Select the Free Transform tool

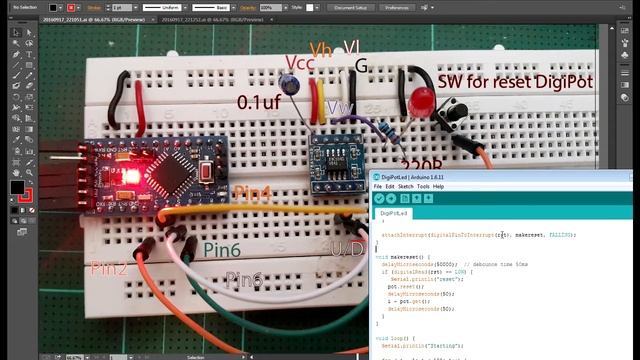[x=29, y=107]
